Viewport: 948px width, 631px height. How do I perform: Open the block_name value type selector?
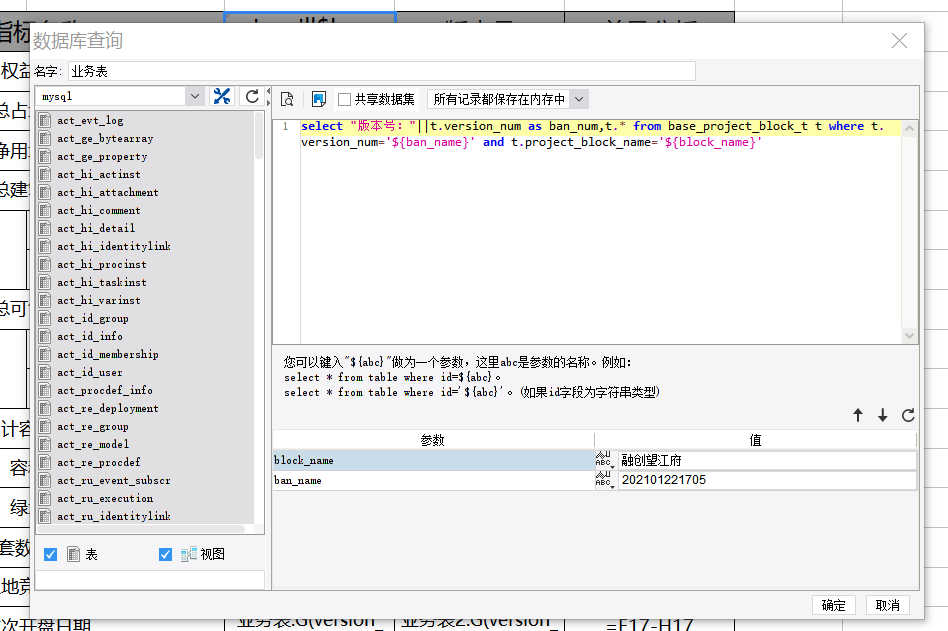[x=604, y=460]
